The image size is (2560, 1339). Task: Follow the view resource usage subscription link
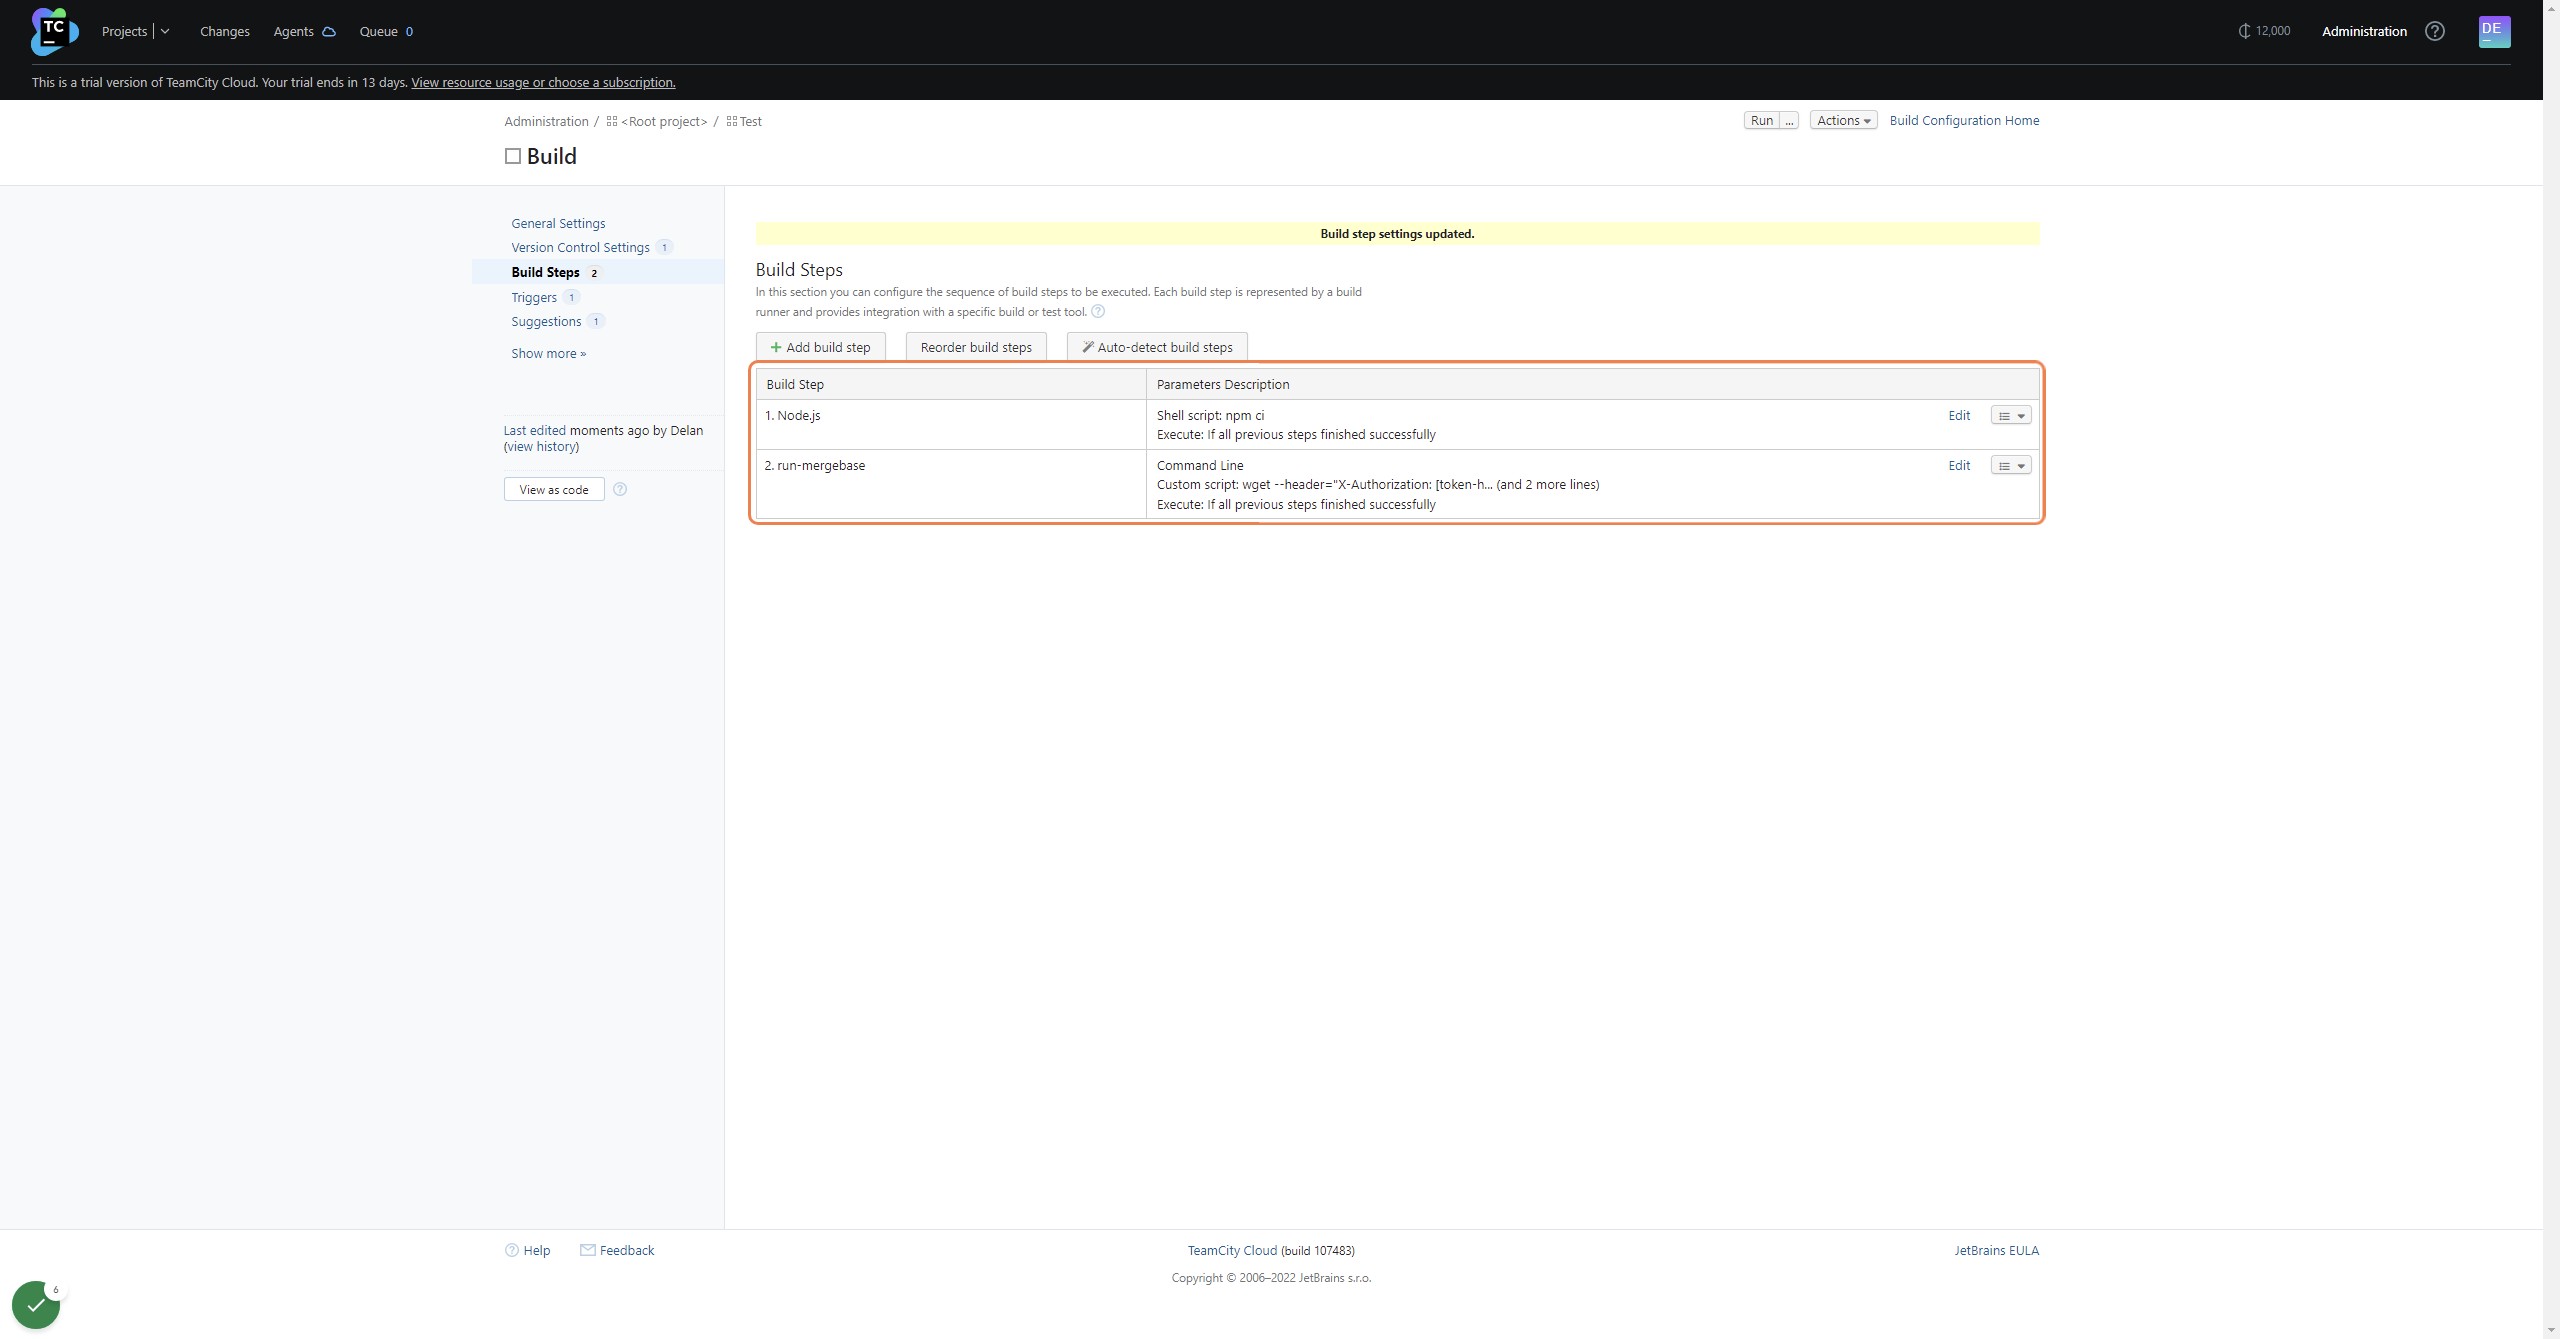tap(543, 82)
